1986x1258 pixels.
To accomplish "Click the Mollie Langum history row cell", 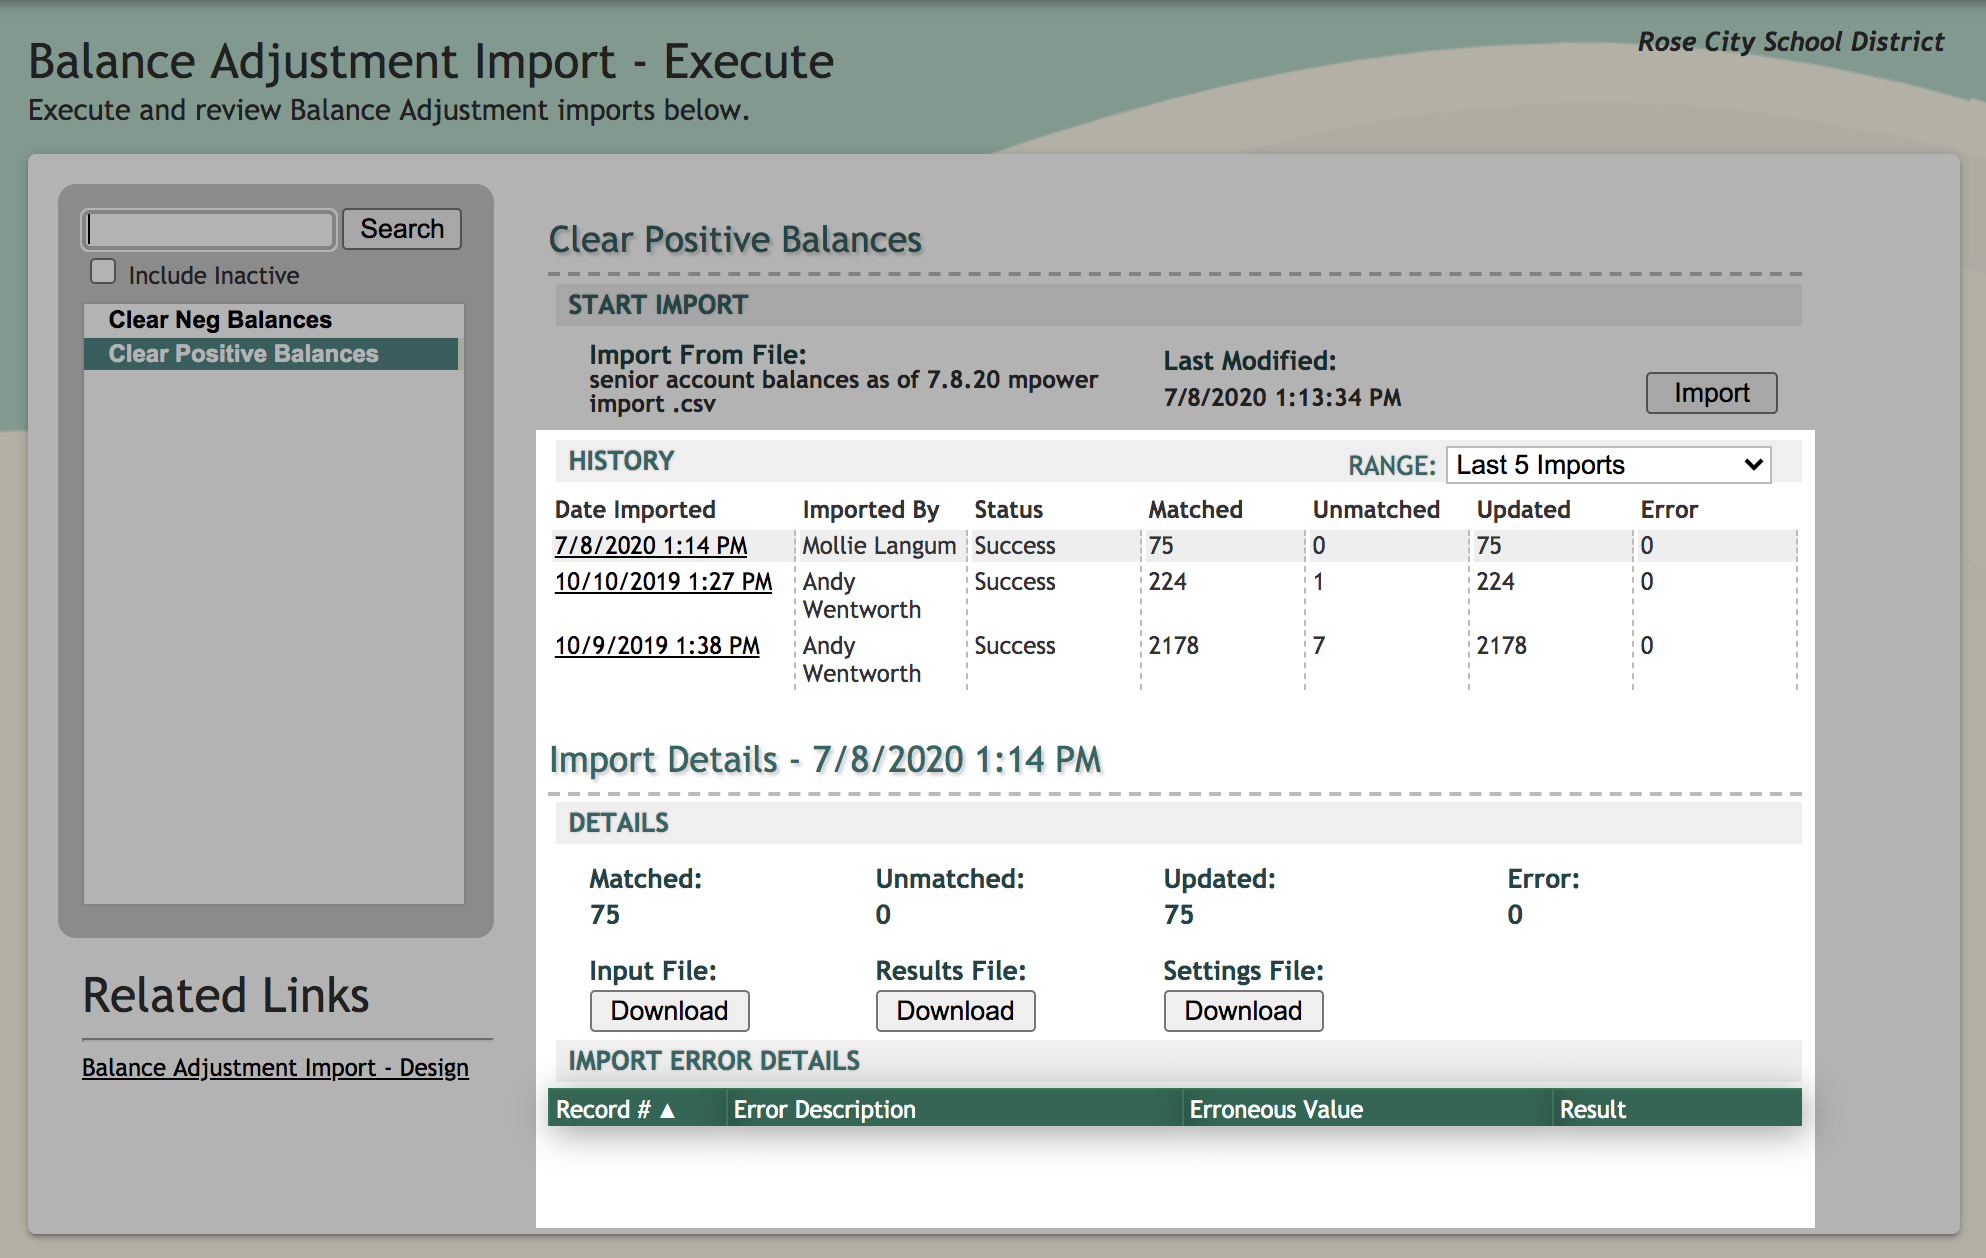I will click(879, 546).
